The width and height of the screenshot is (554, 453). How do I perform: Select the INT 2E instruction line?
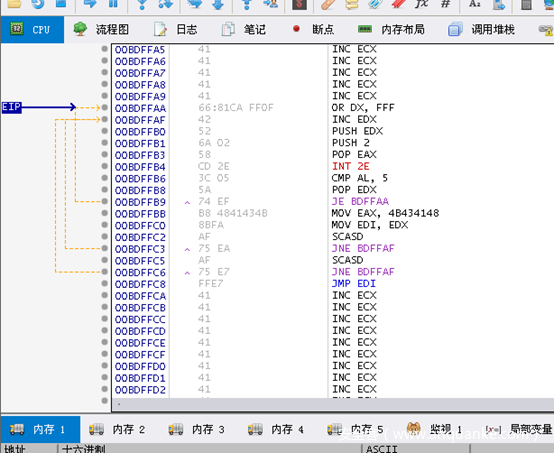pyautogui.click(x=333, y=166)
